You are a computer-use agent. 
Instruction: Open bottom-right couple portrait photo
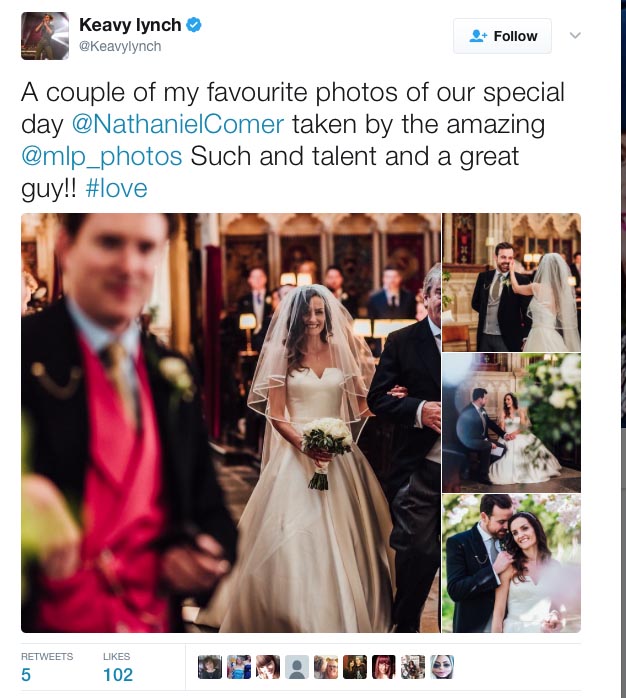pos(512,564)
